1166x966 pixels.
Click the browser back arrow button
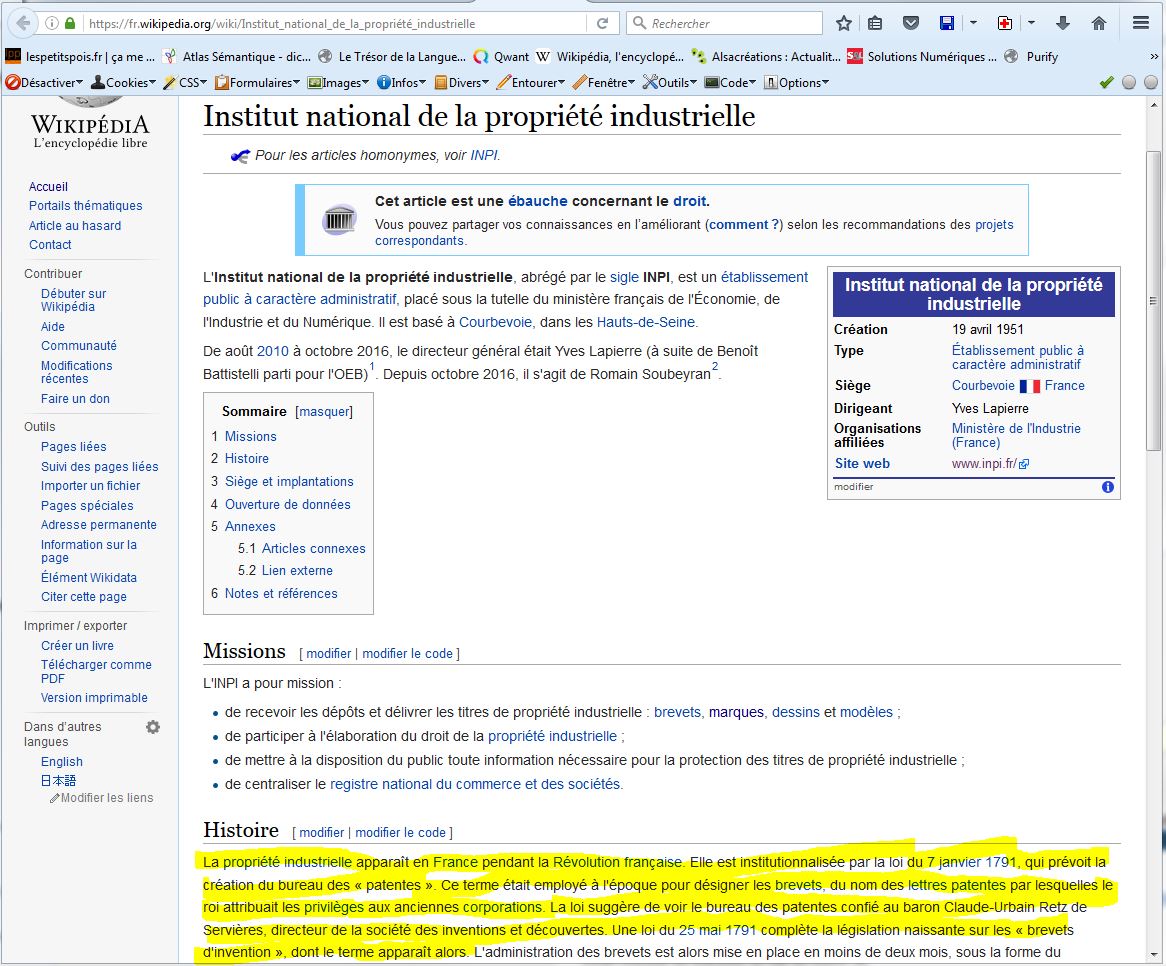(x=24, y=23)
